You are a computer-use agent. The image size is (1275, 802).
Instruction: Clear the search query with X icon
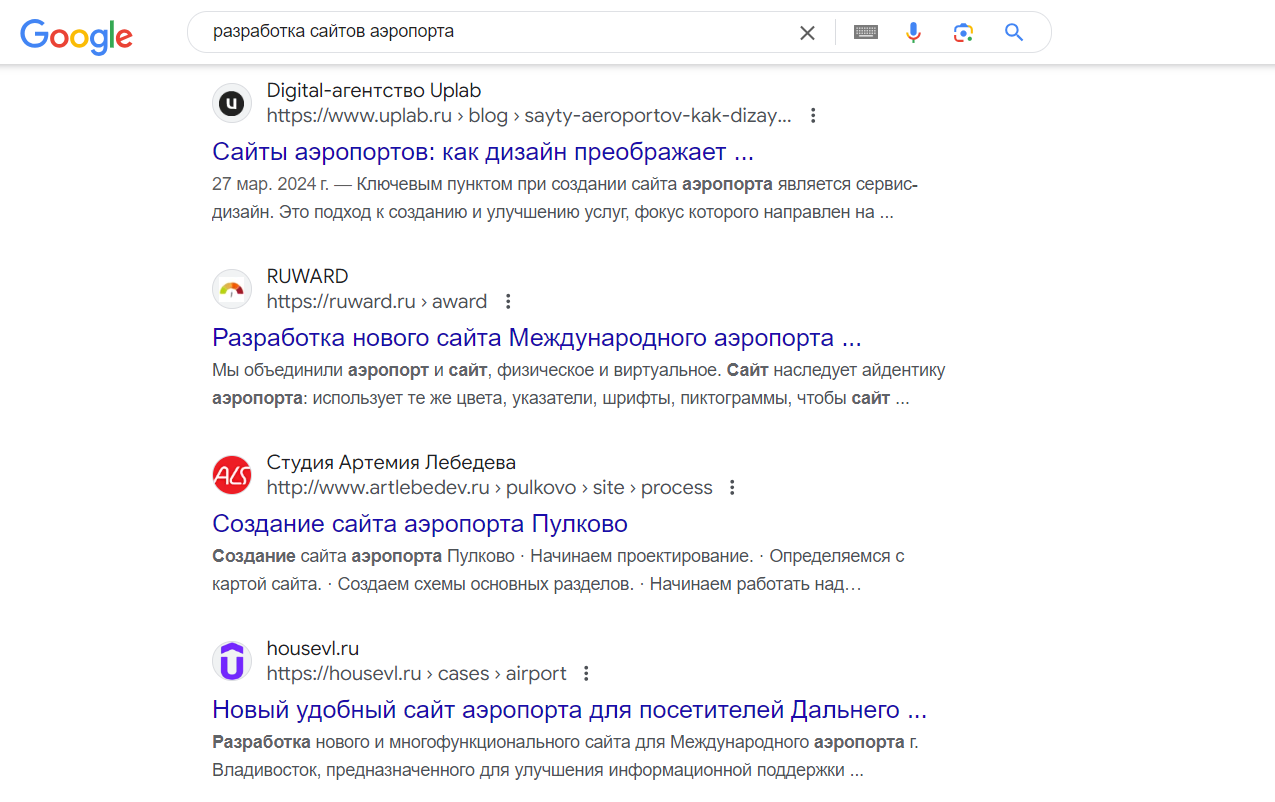tap(807, 33)
